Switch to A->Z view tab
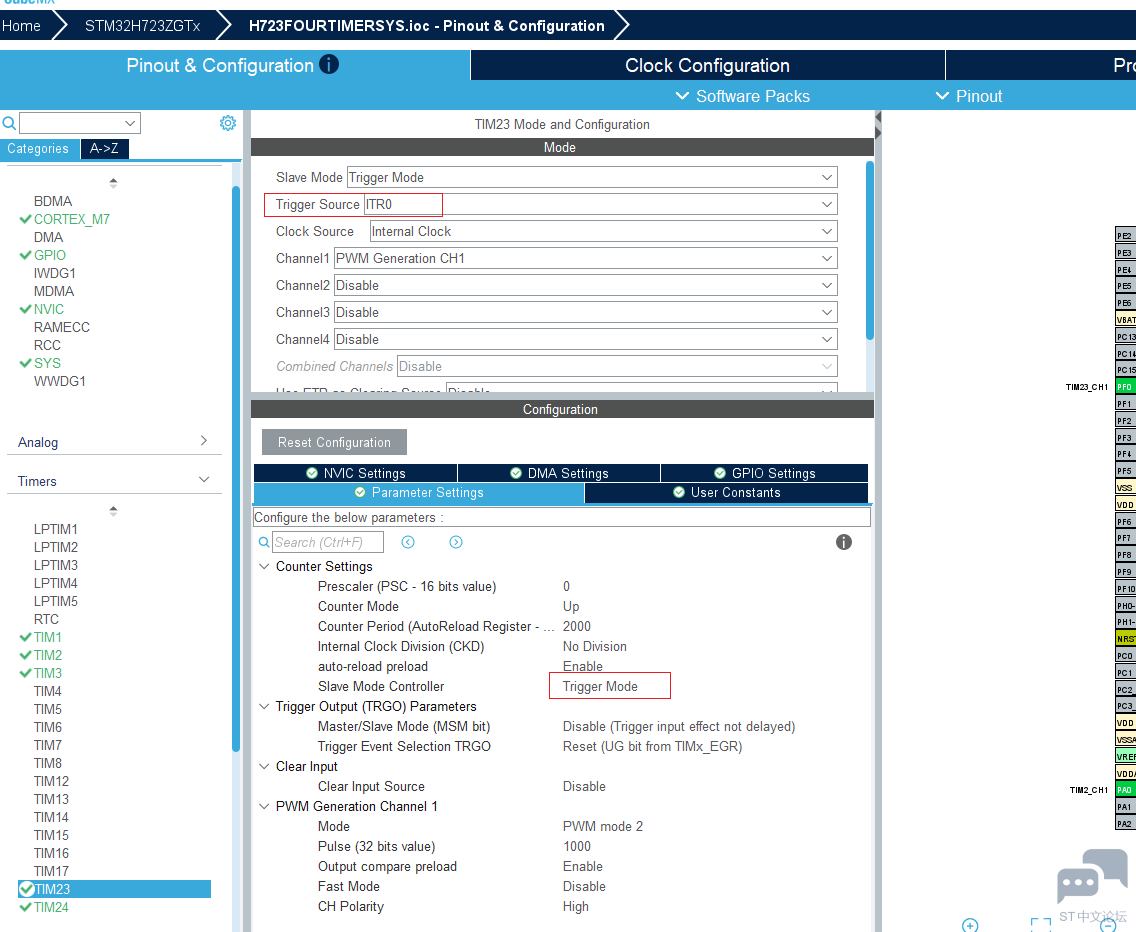The image size is (1136, 932). pyautogui.click(x=104, y=149)
